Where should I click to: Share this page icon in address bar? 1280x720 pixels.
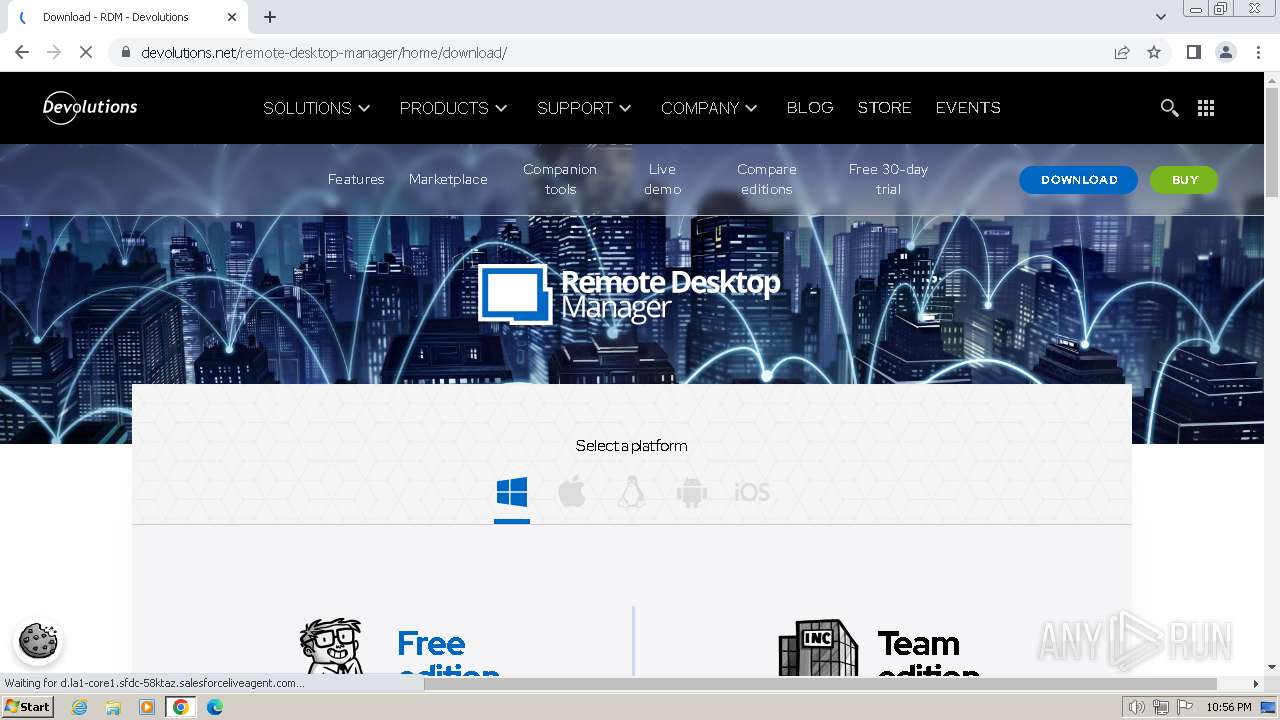point(1122,52)
